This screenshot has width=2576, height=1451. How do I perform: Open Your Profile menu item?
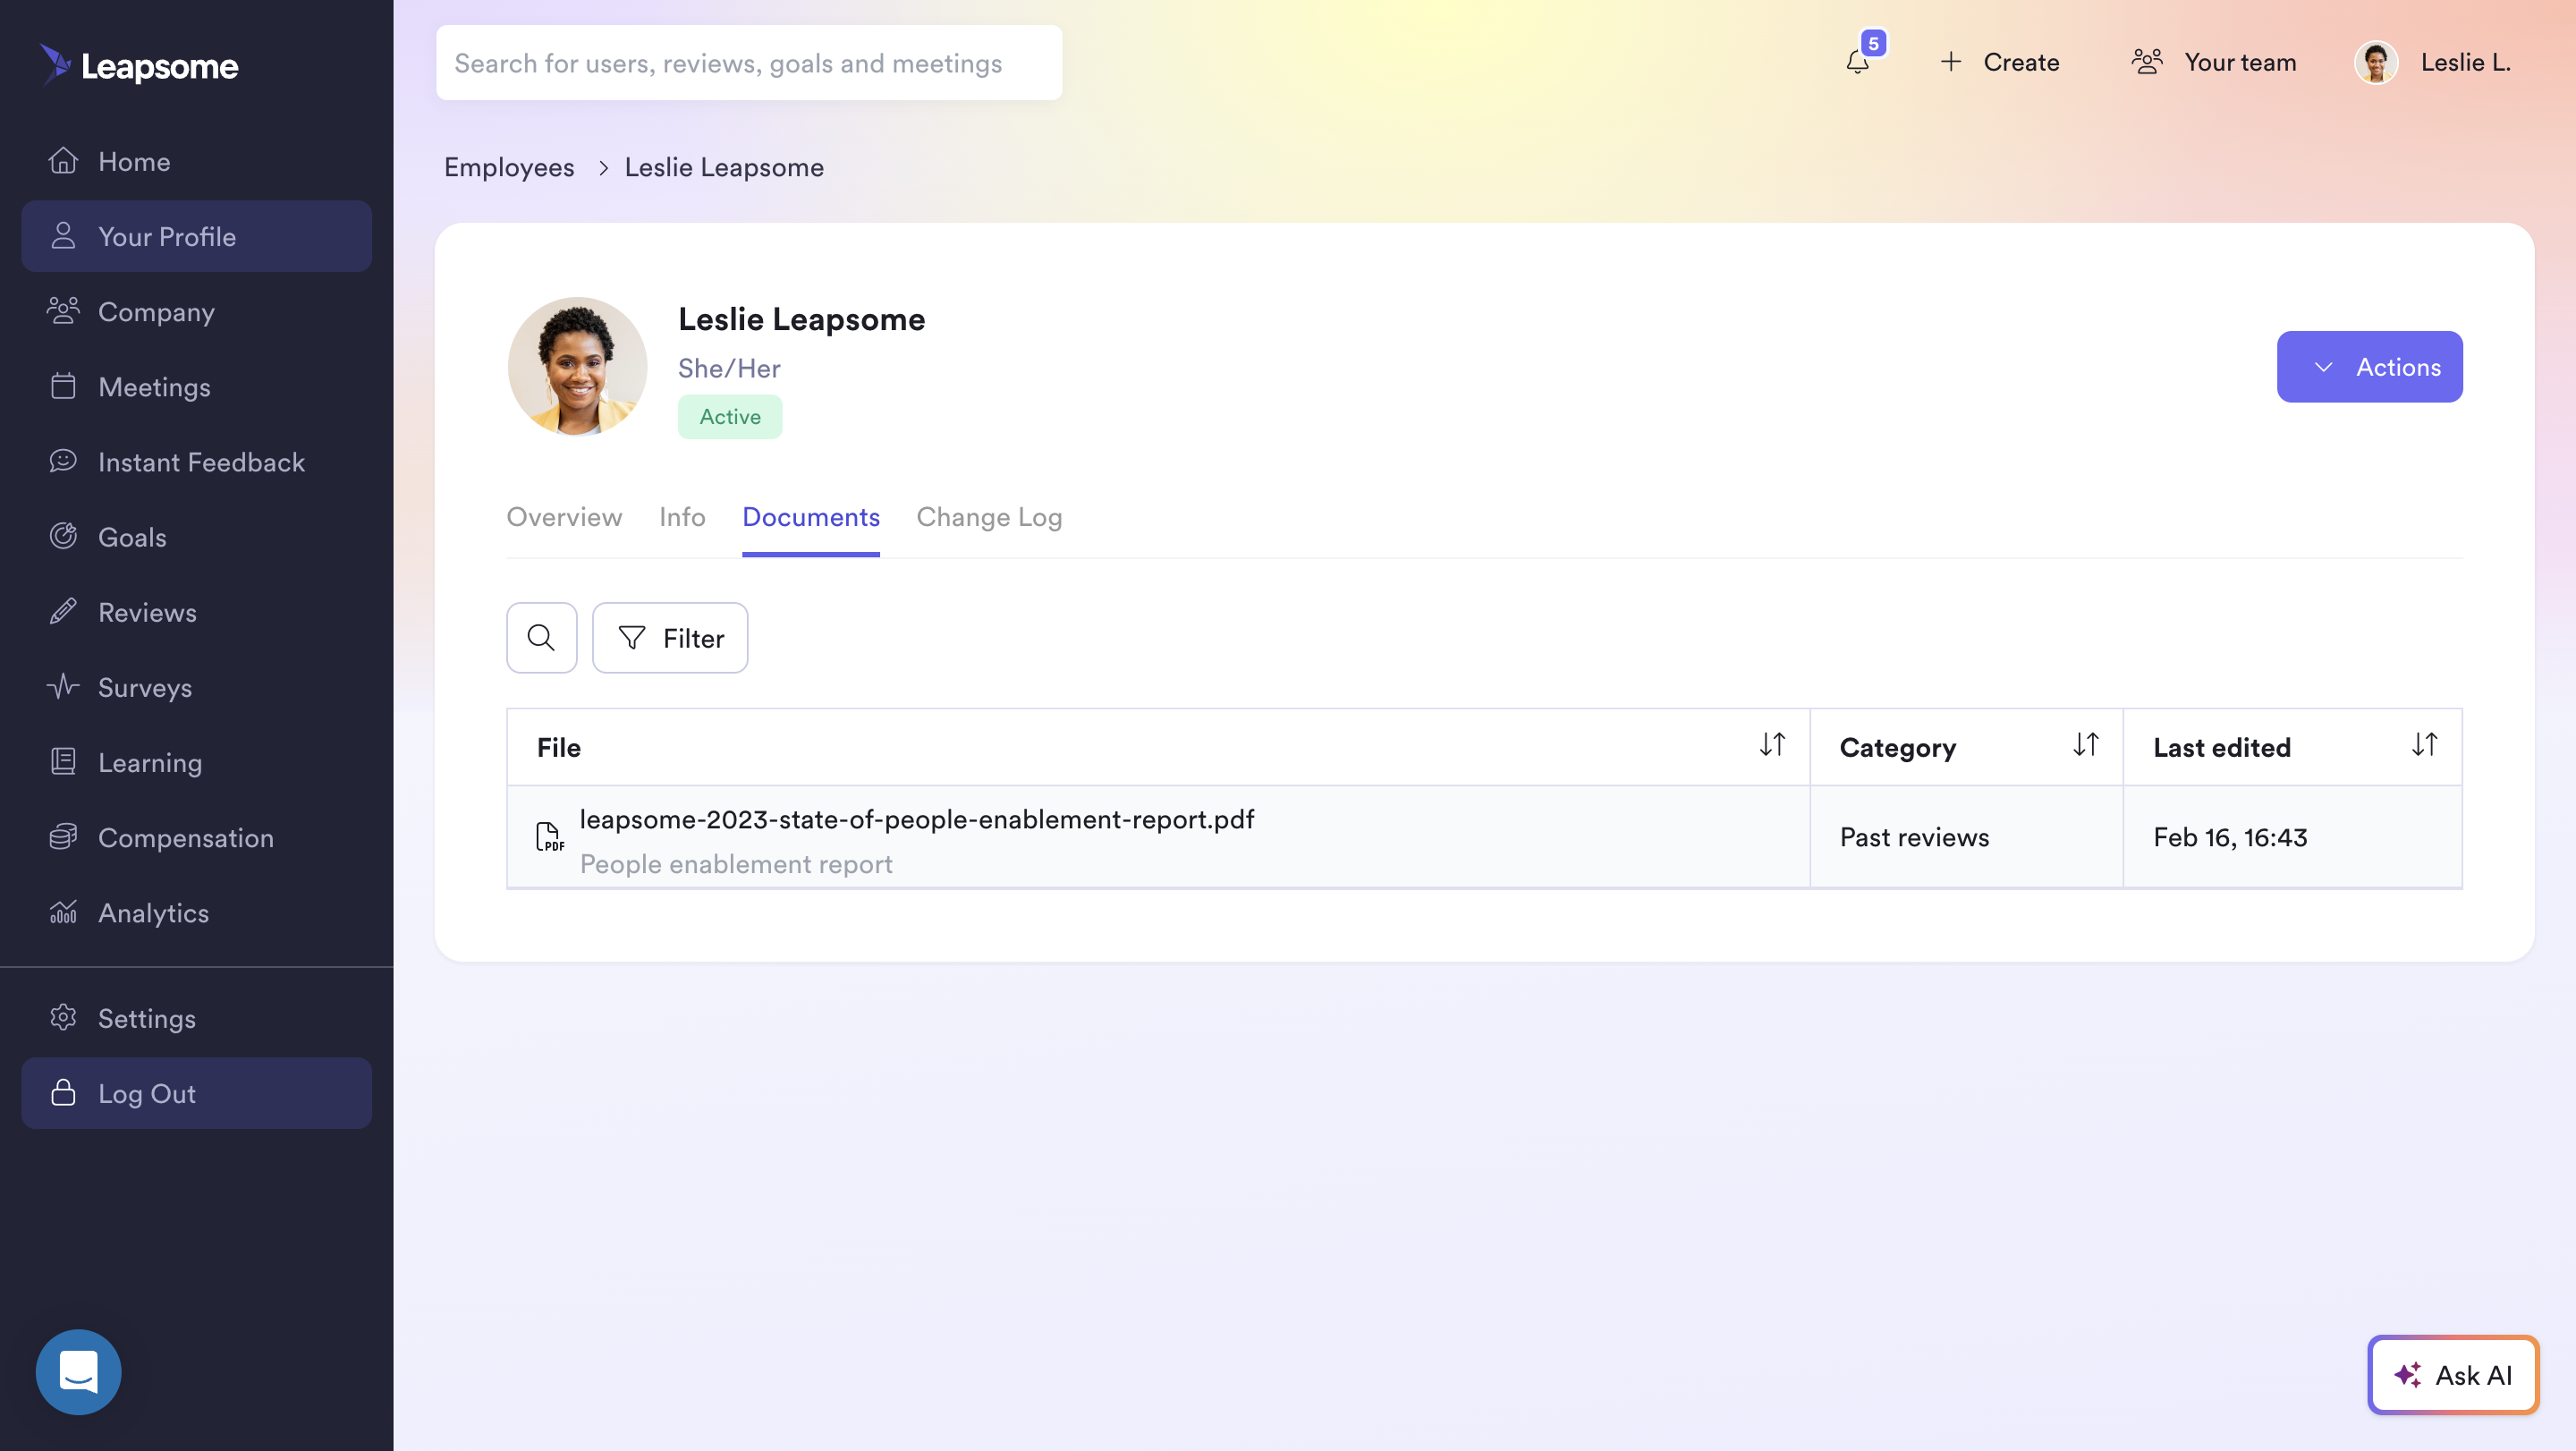pyautogui.click(x=197, y=236)
